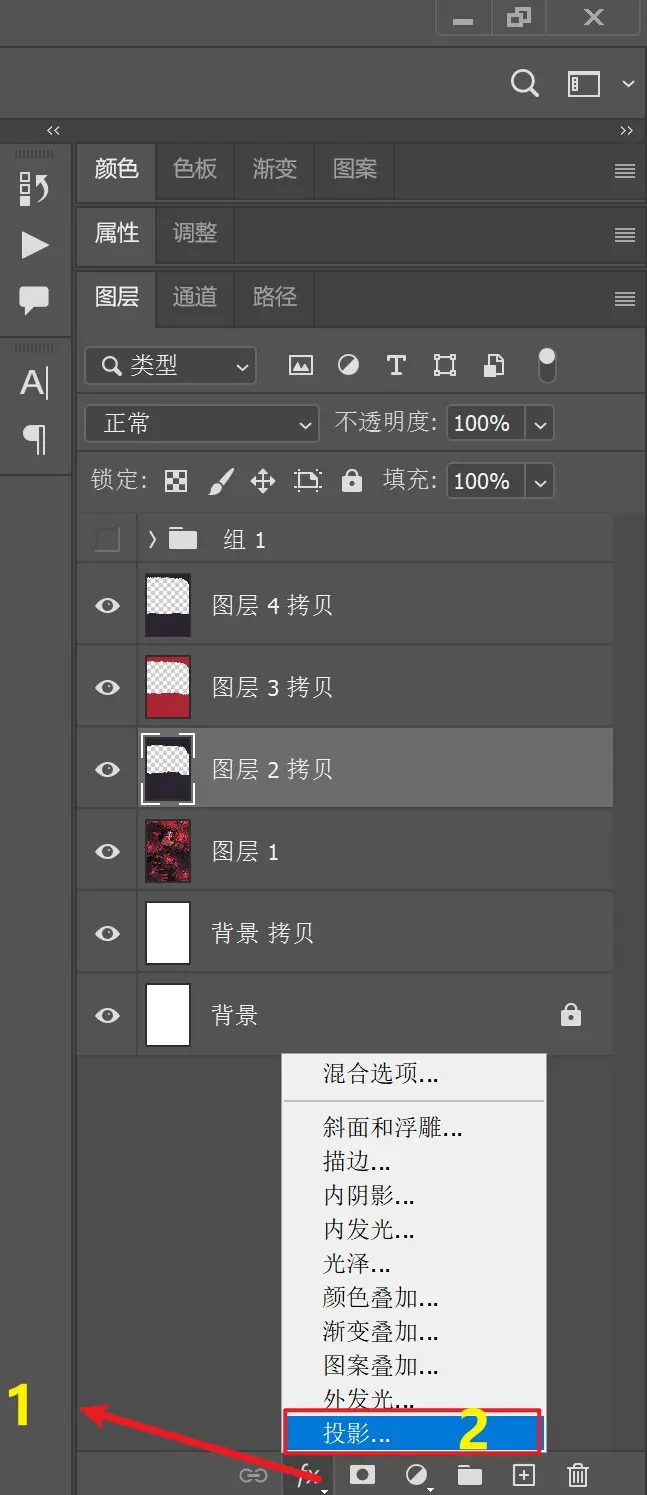This screenshot has height=1495, width=647.
Task: Open the 颜色 panel group menu
Action: pos(625,171)
